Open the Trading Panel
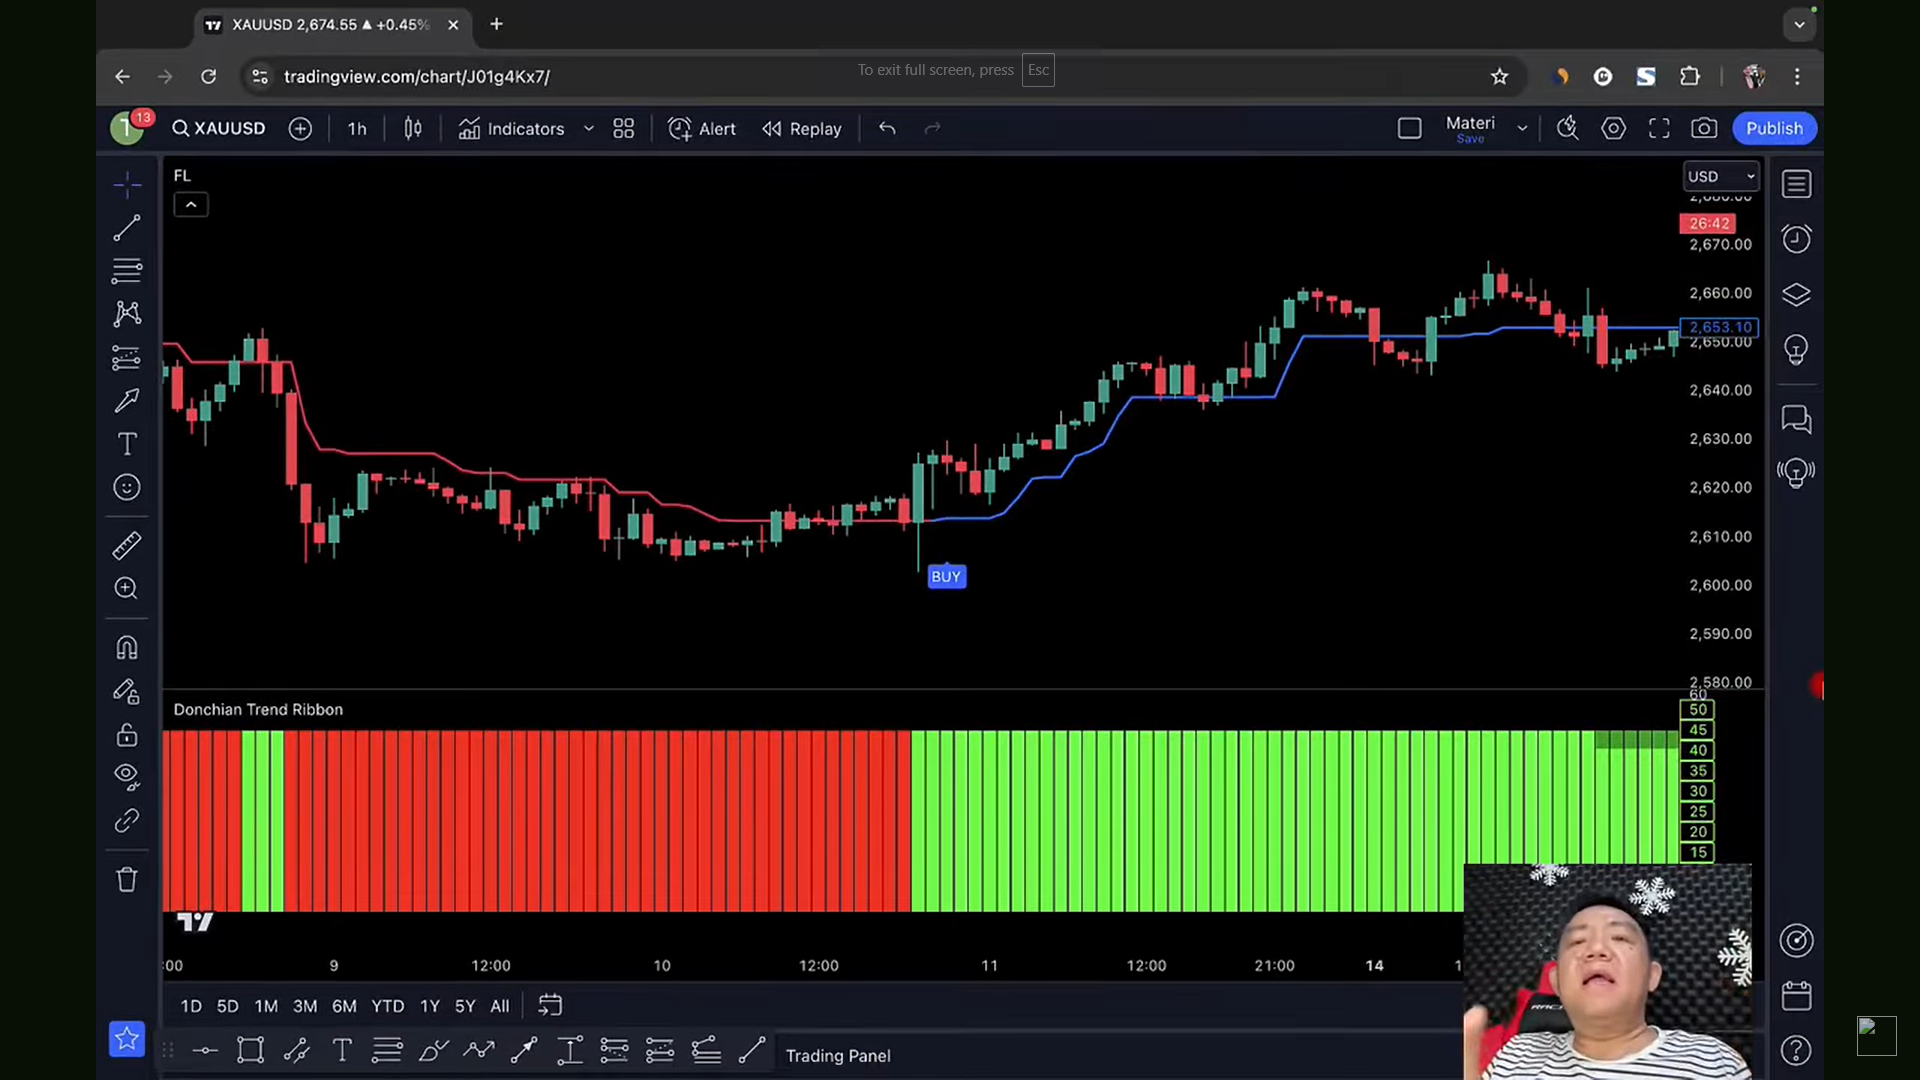The image size is (1920, 1080). 838,1056
